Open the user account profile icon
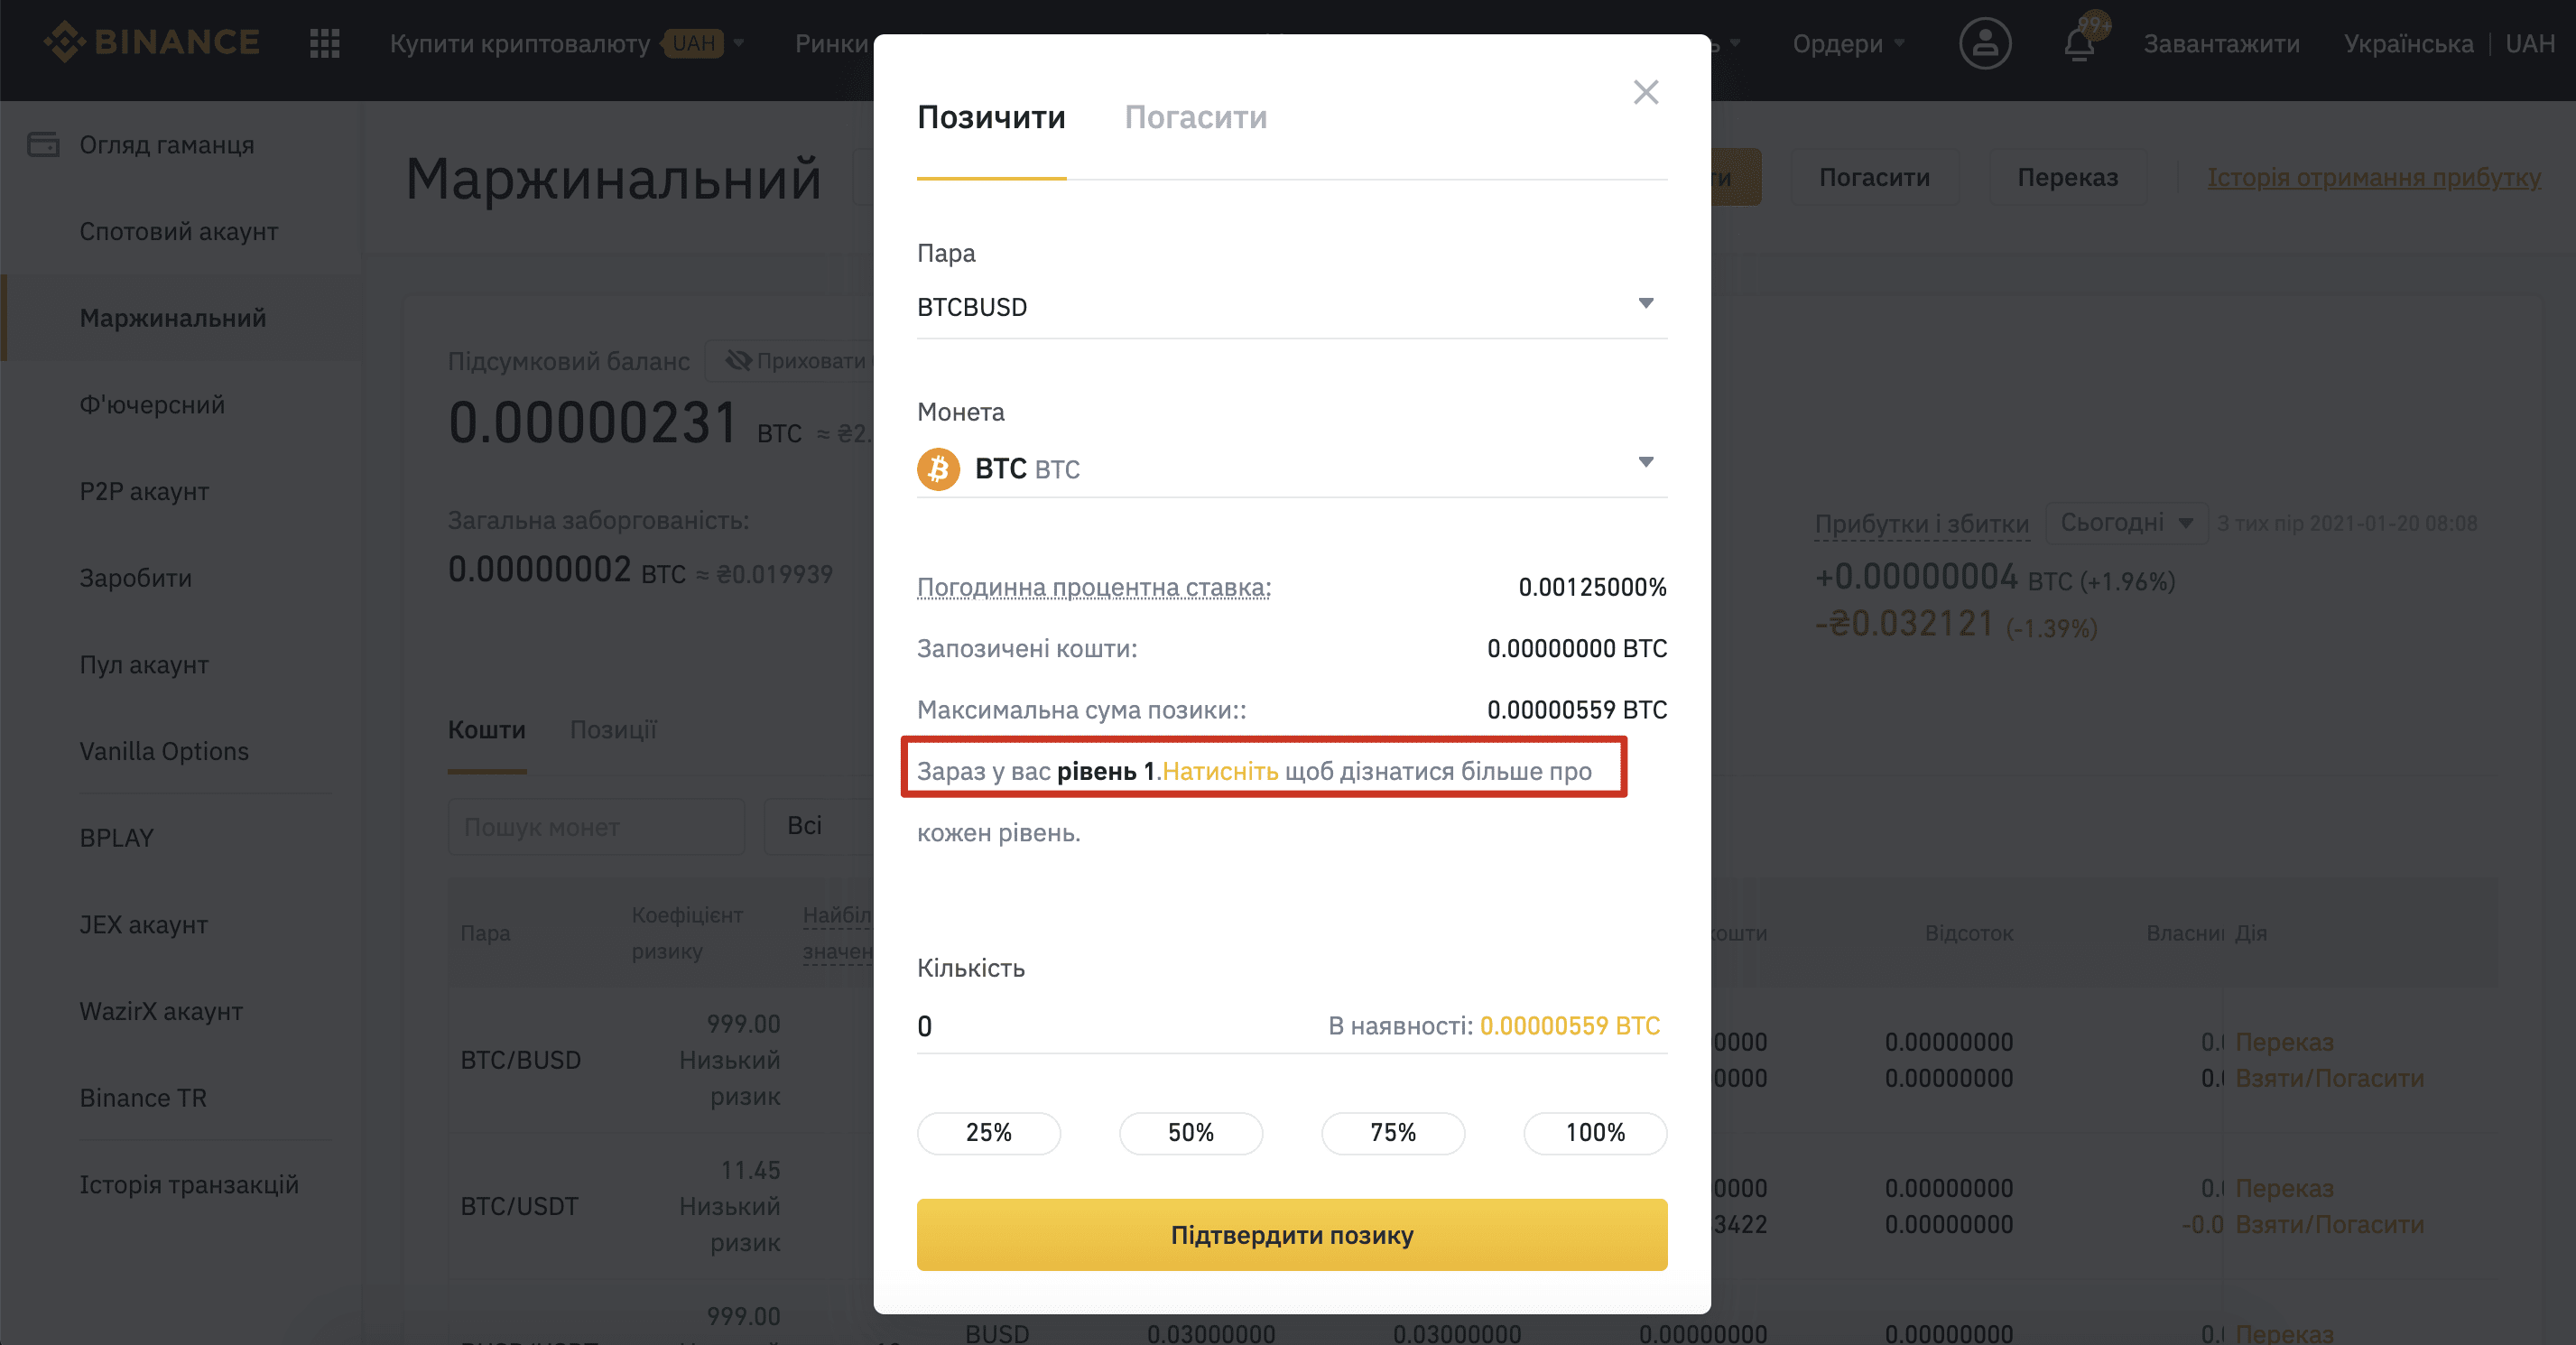Viewport: 2576px width, 1345px height. (x=1985, y=43)
